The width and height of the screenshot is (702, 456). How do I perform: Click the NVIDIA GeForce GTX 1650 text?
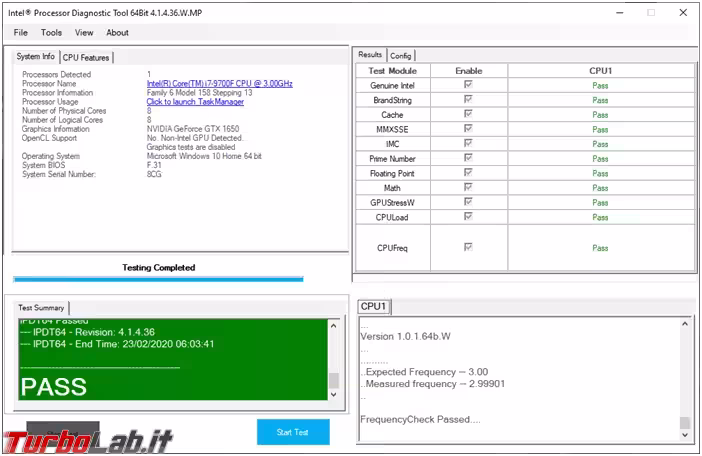coord(193,129)
